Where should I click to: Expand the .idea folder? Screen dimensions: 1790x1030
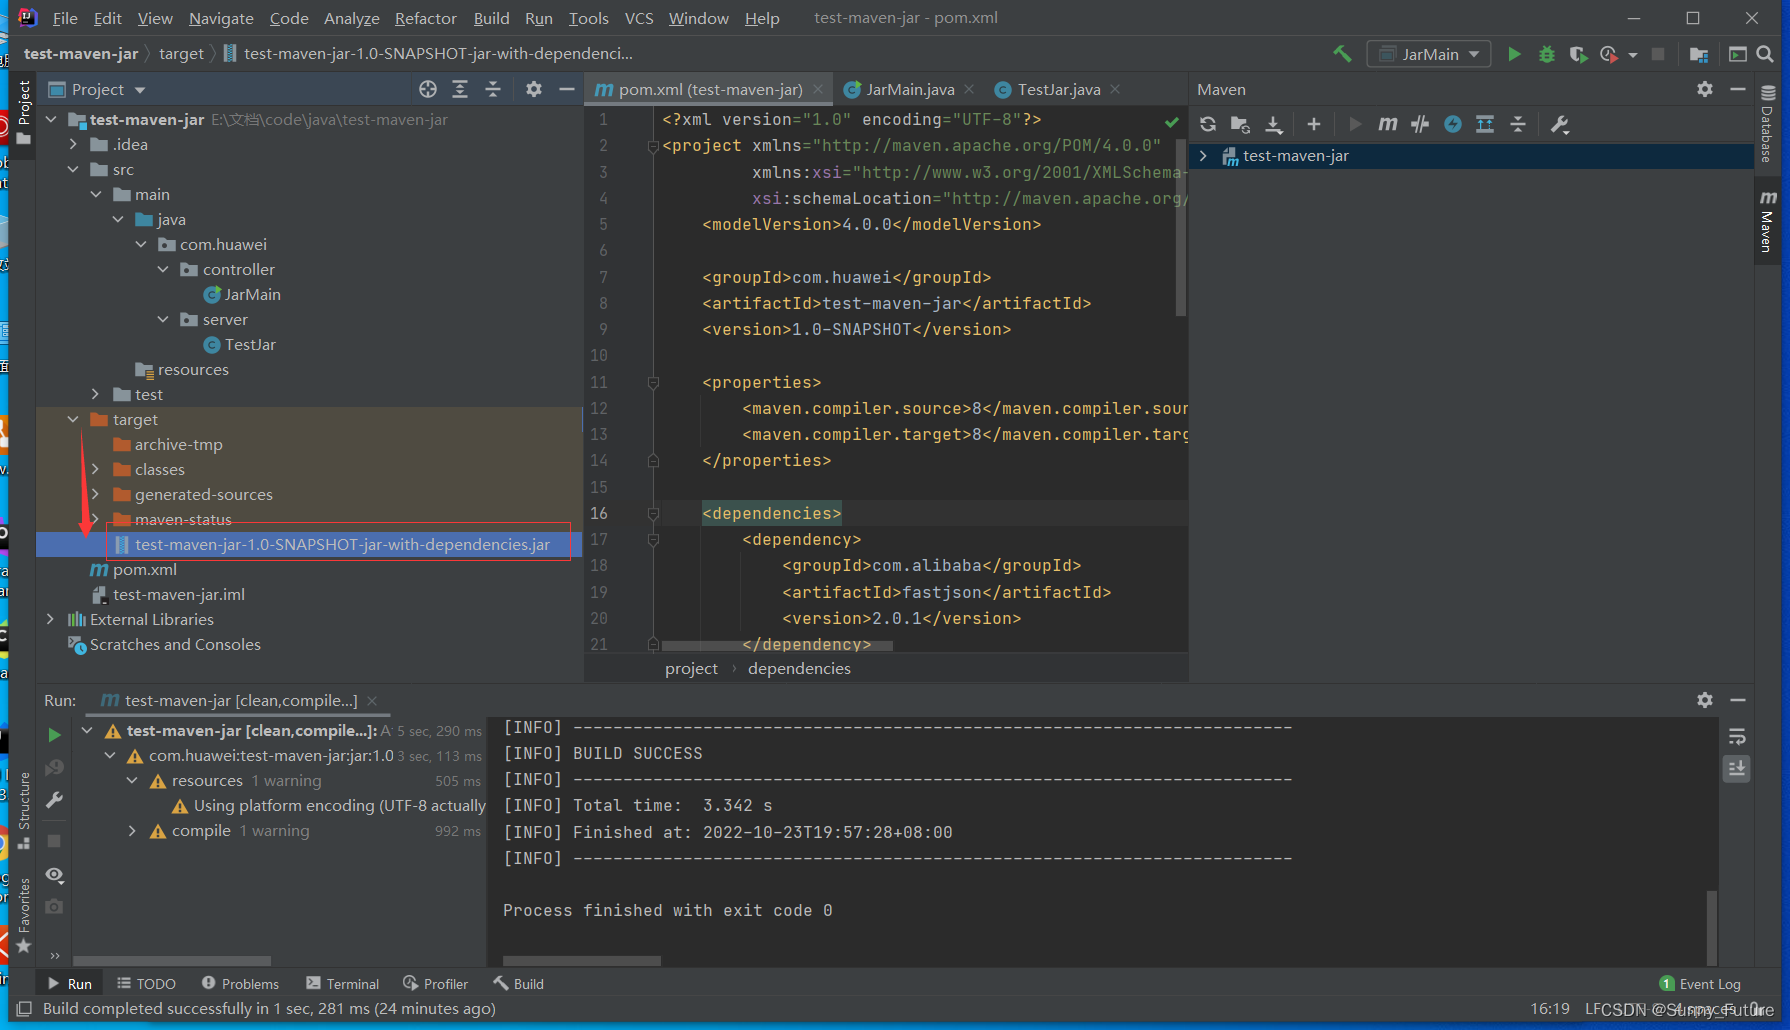tap(73, 144)
